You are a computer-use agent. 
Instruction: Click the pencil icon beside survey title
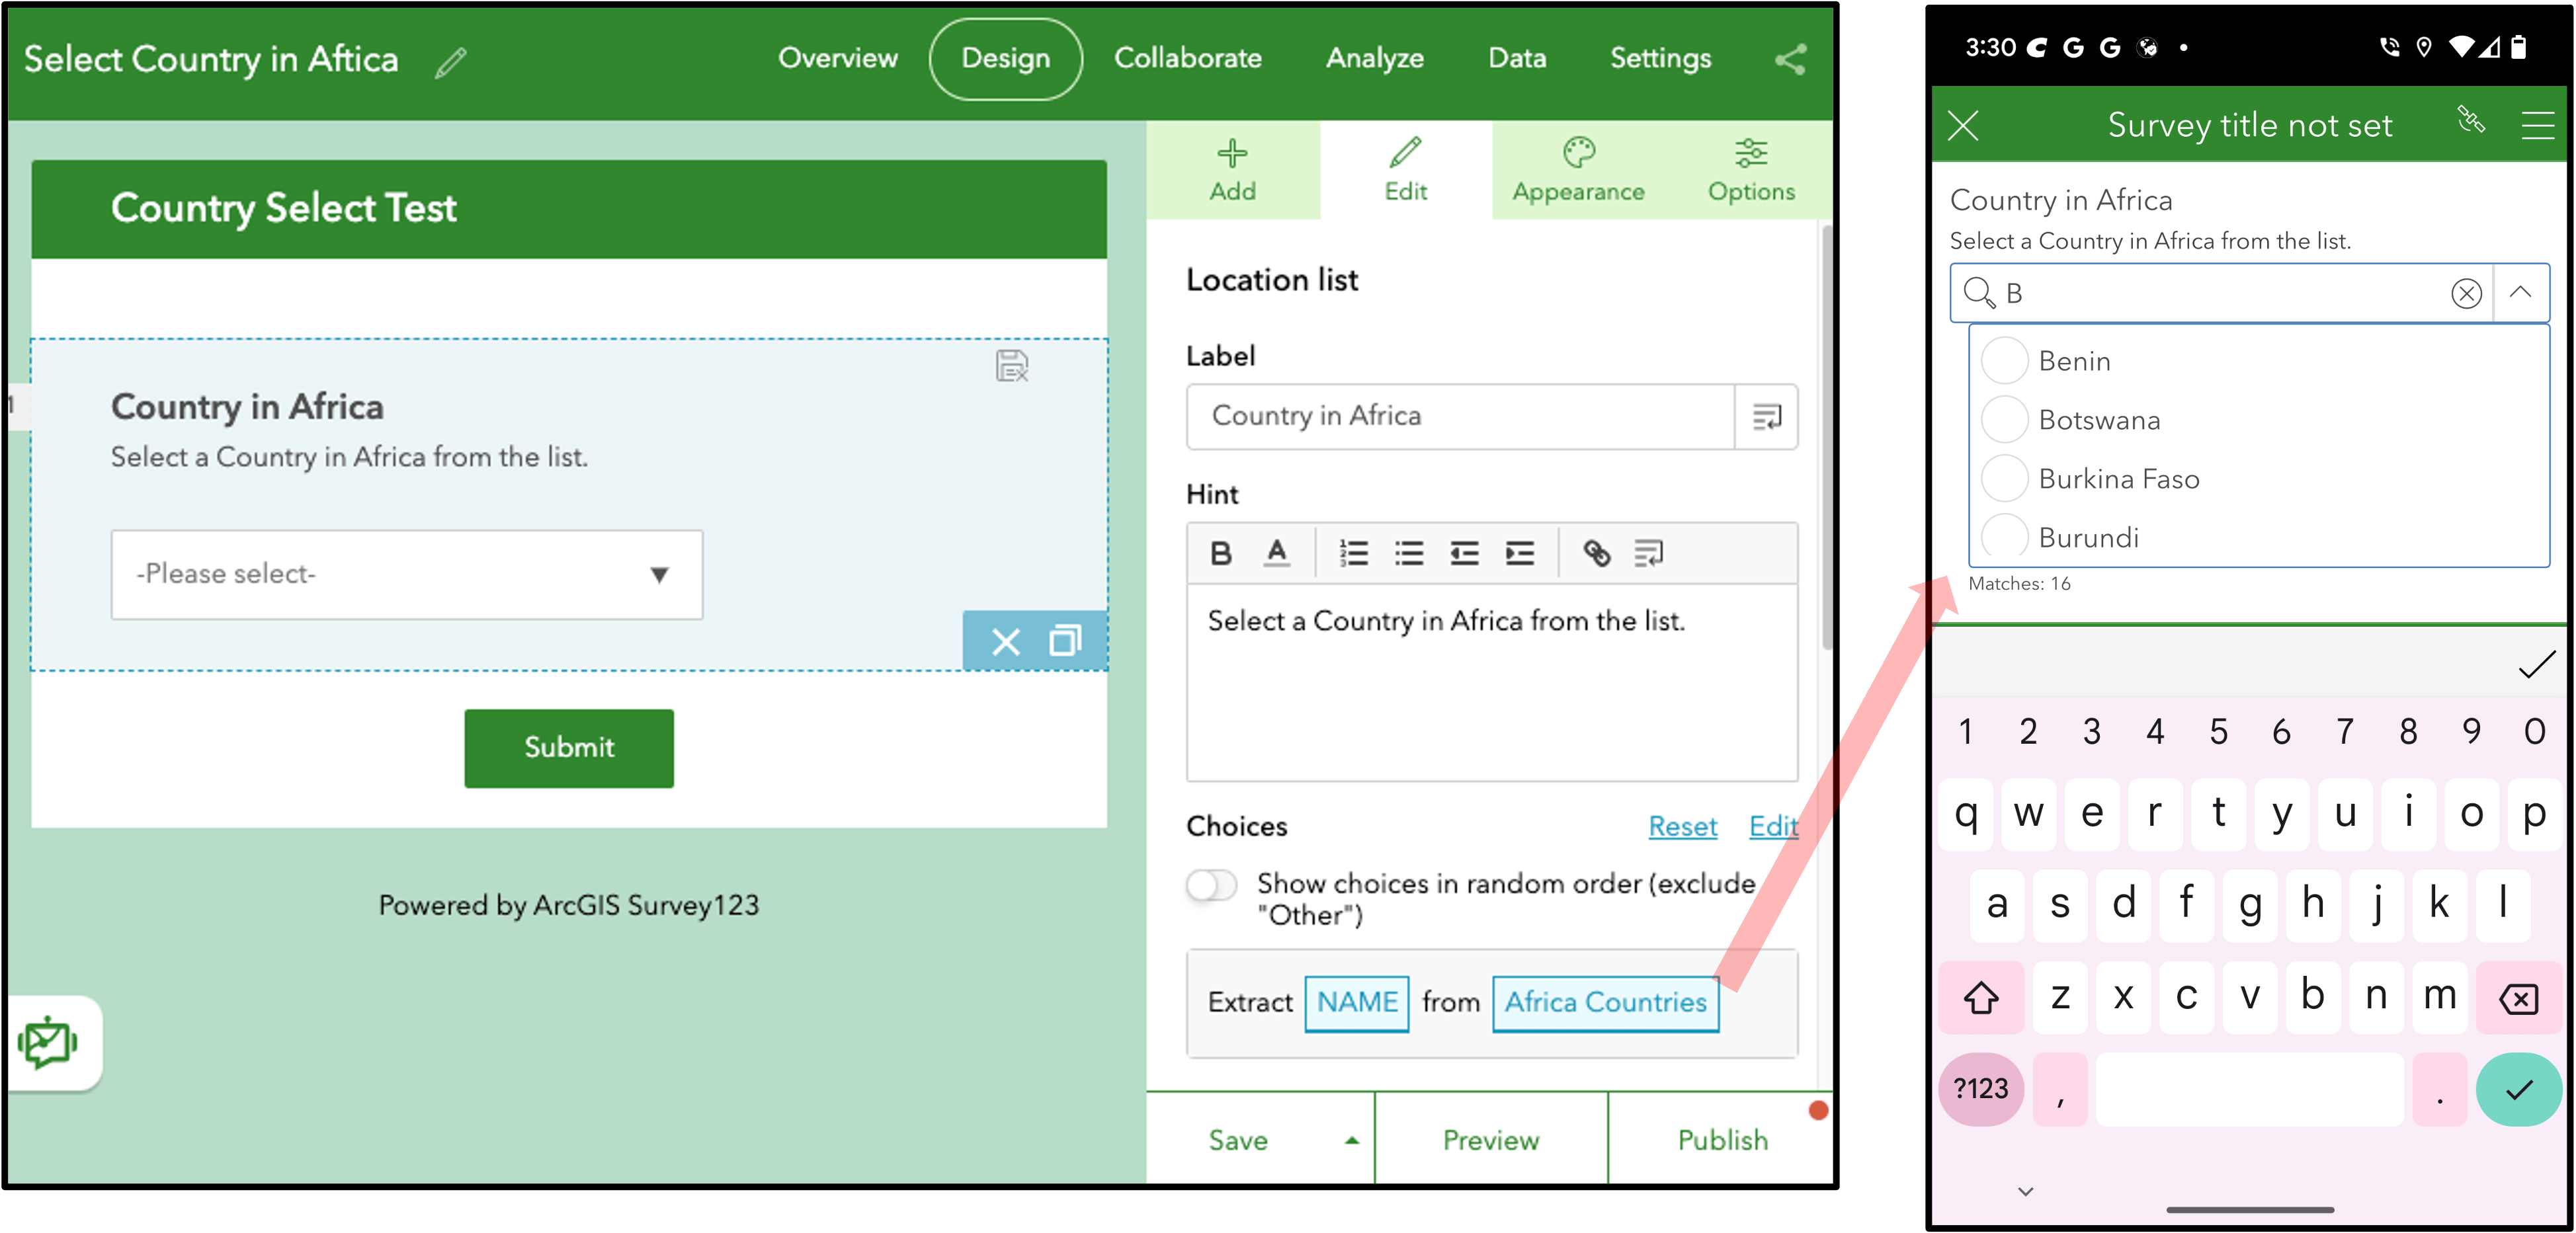[x=451, y=62]
